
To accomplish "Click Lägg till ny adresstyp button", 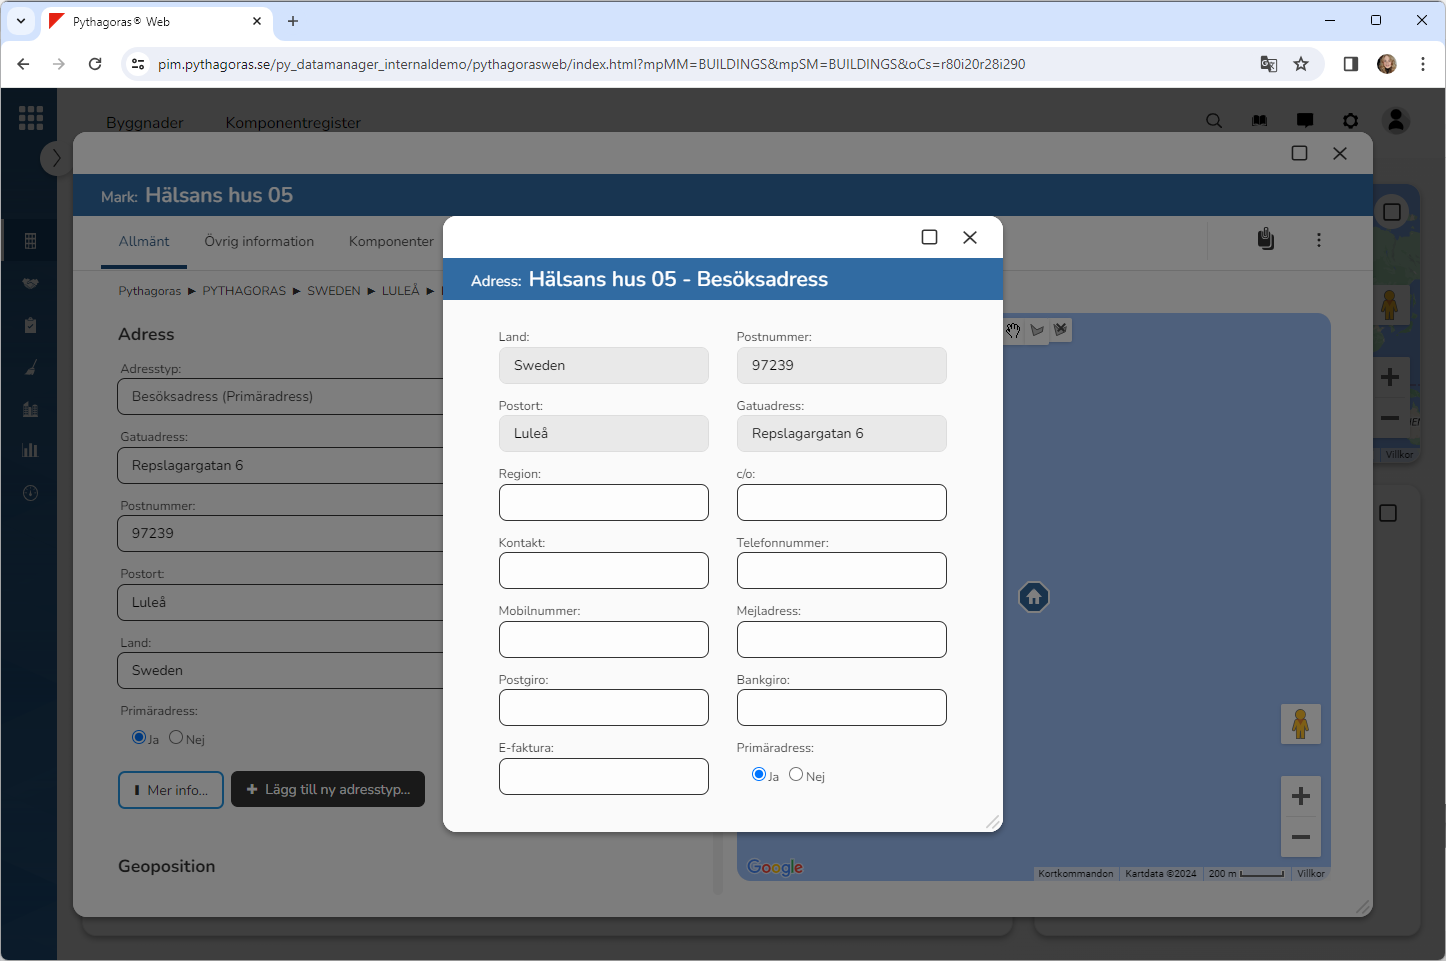I will [x=328, y=790].
